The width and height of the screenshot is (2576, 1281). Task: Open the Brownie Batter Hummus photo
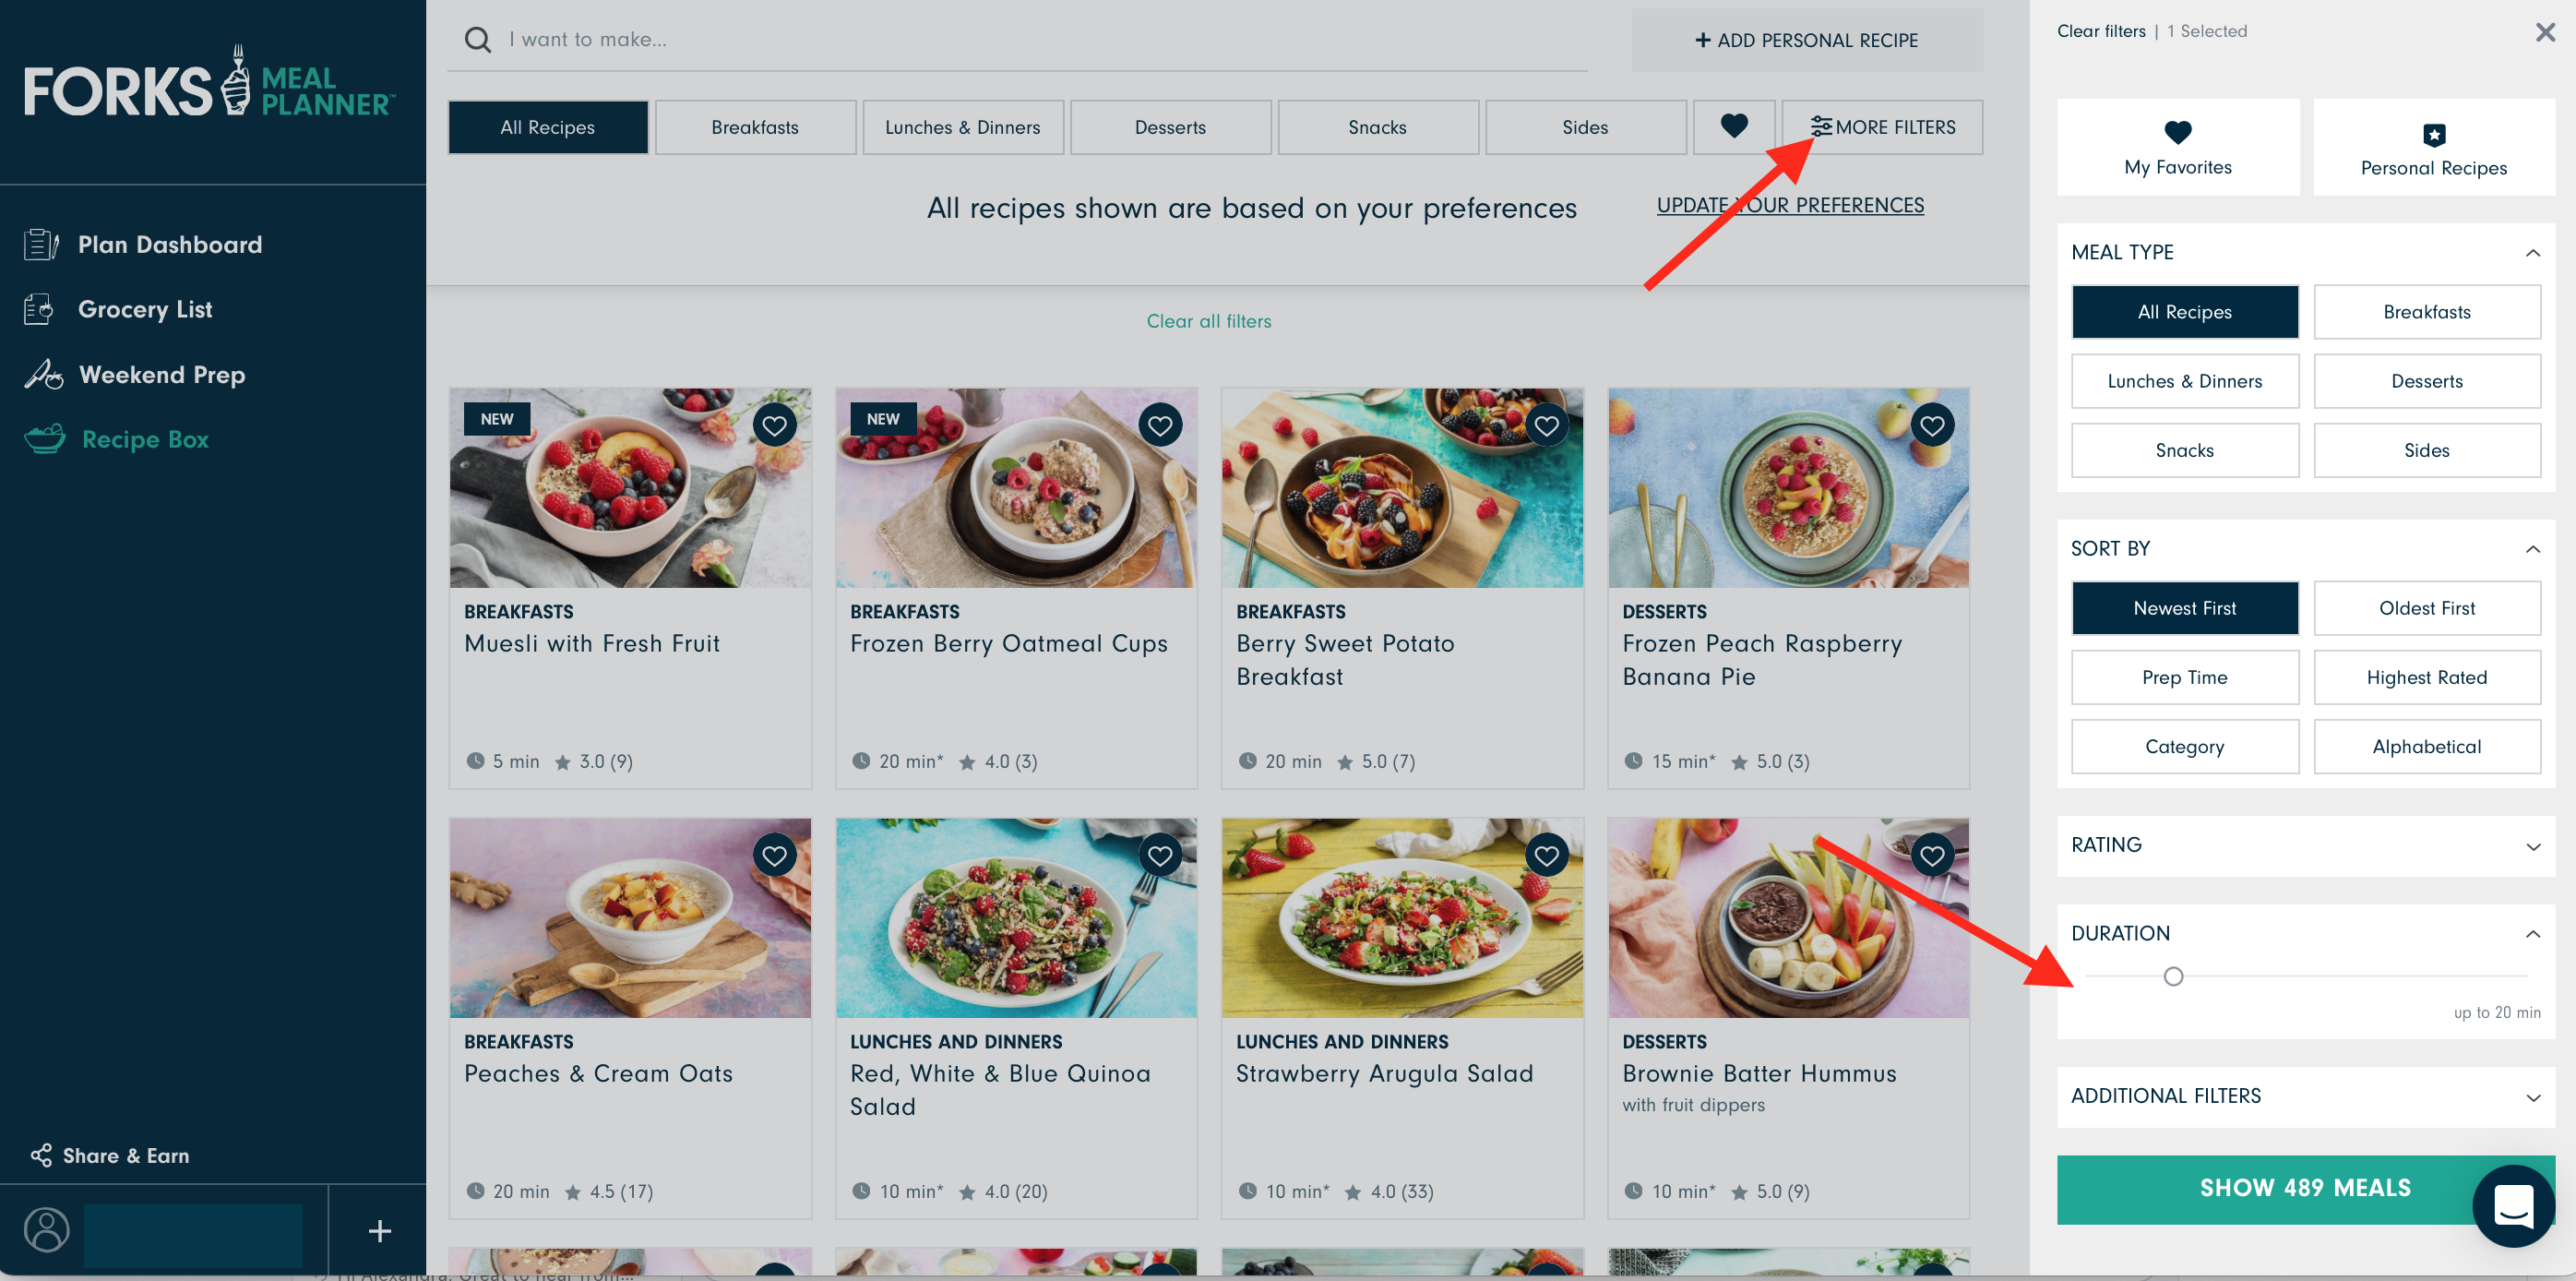coord(1788,917)
